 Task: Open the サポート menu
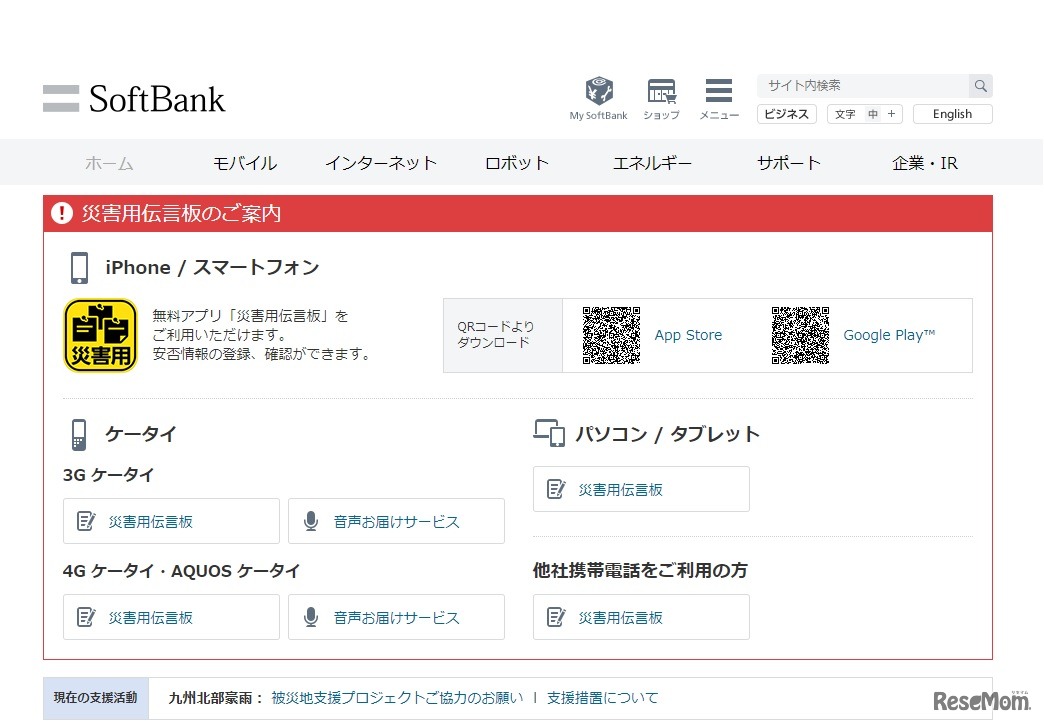(788, 163)
